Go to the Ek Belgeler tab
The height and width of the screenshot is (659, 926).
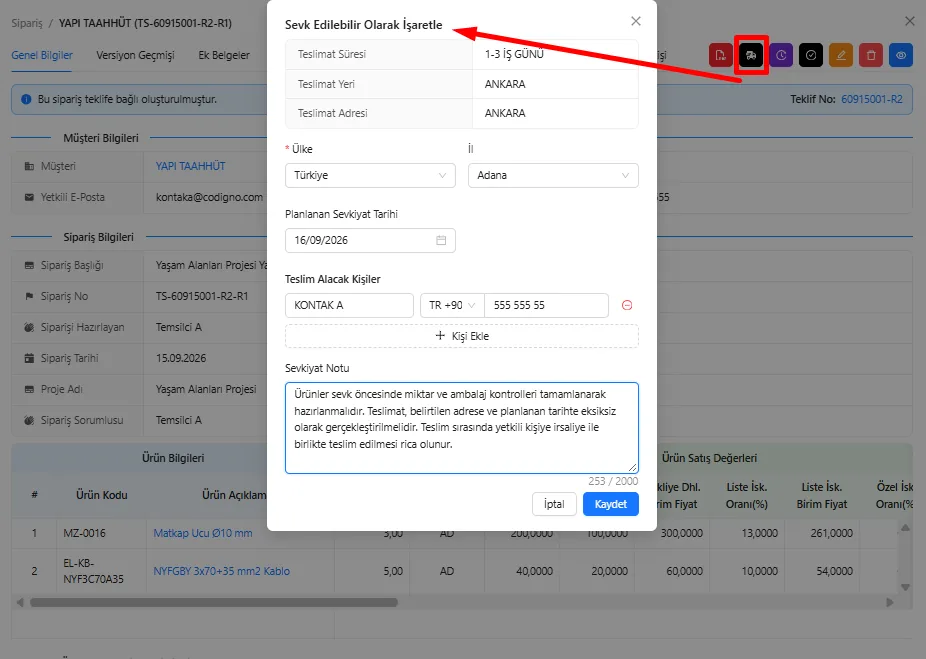pos(224,55)
